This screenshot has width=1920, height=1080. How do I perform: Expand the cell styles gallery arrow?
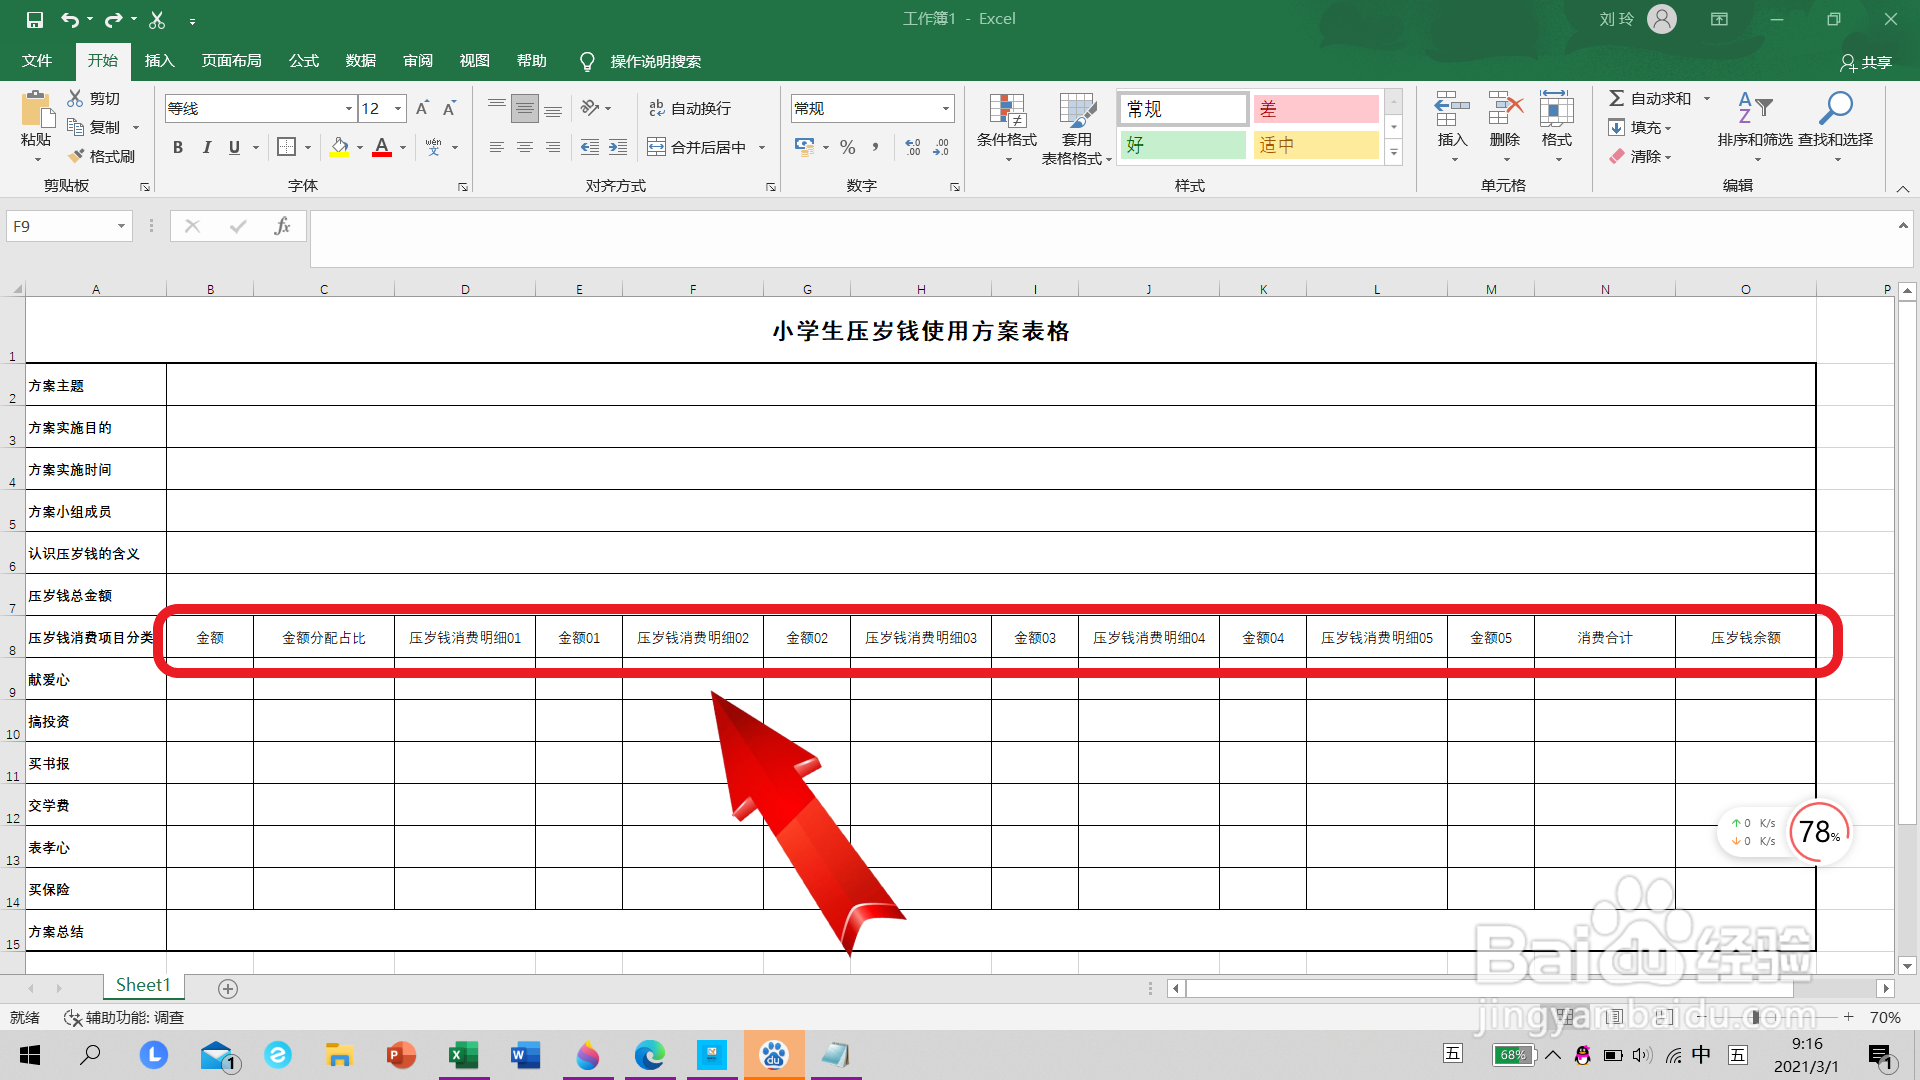[x=1394, y=153]
